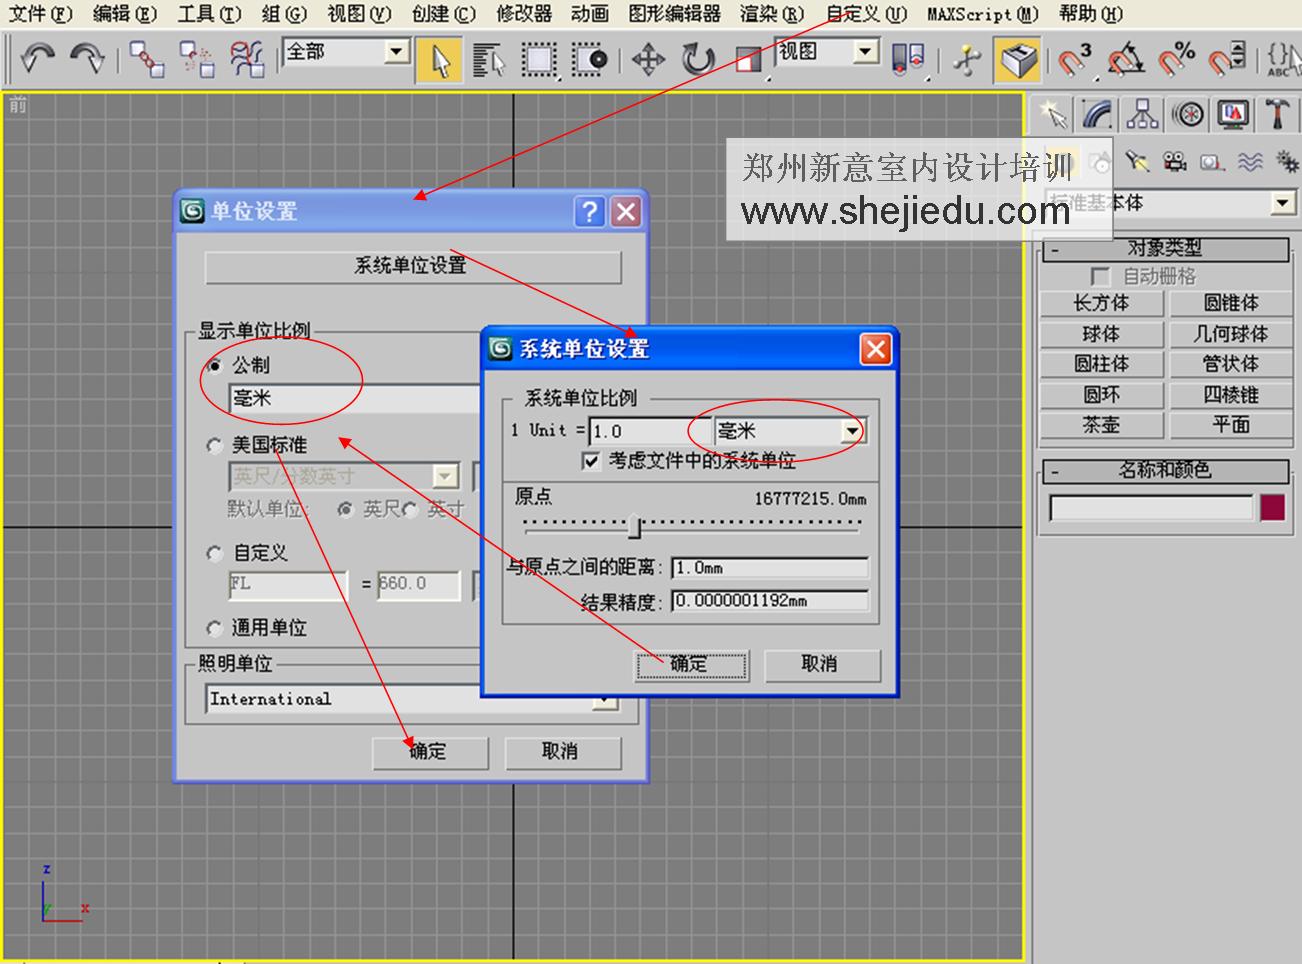Viewport: 1302px width, 964px height.
Task: Open the Cameras creation category icon
Action: [1173, 160]
